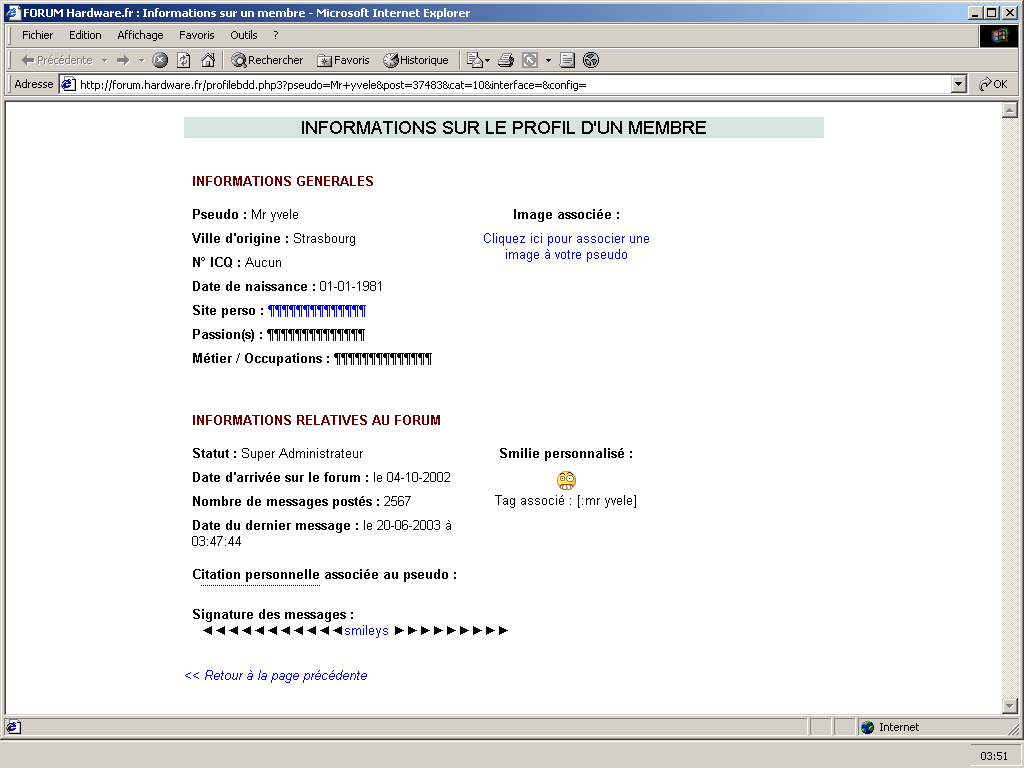The image size is (1024, 768).
Task: Click the messenger globe toolbar icon
Action: pyautogui.click(x=590, y=60)
